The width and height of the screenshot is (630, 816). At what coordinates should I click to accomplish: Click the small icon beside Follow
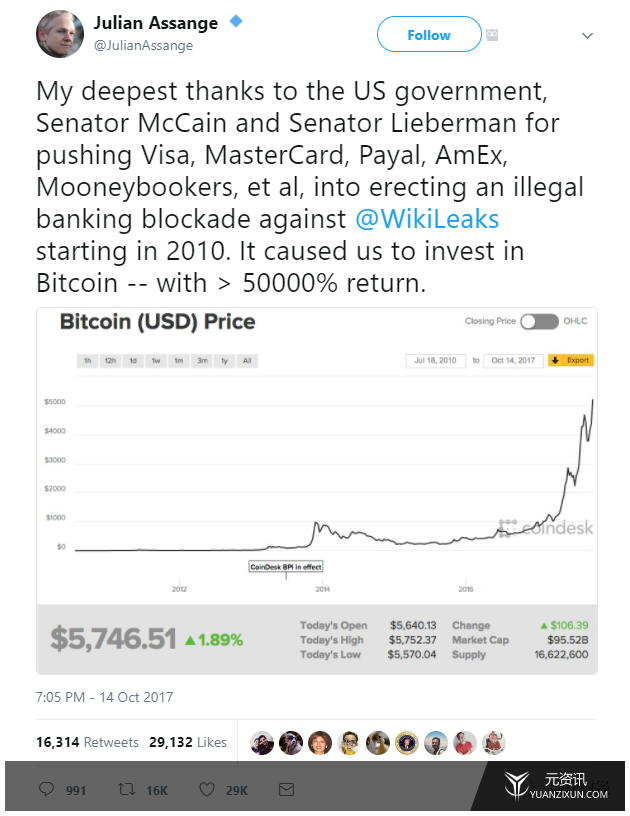492,35
